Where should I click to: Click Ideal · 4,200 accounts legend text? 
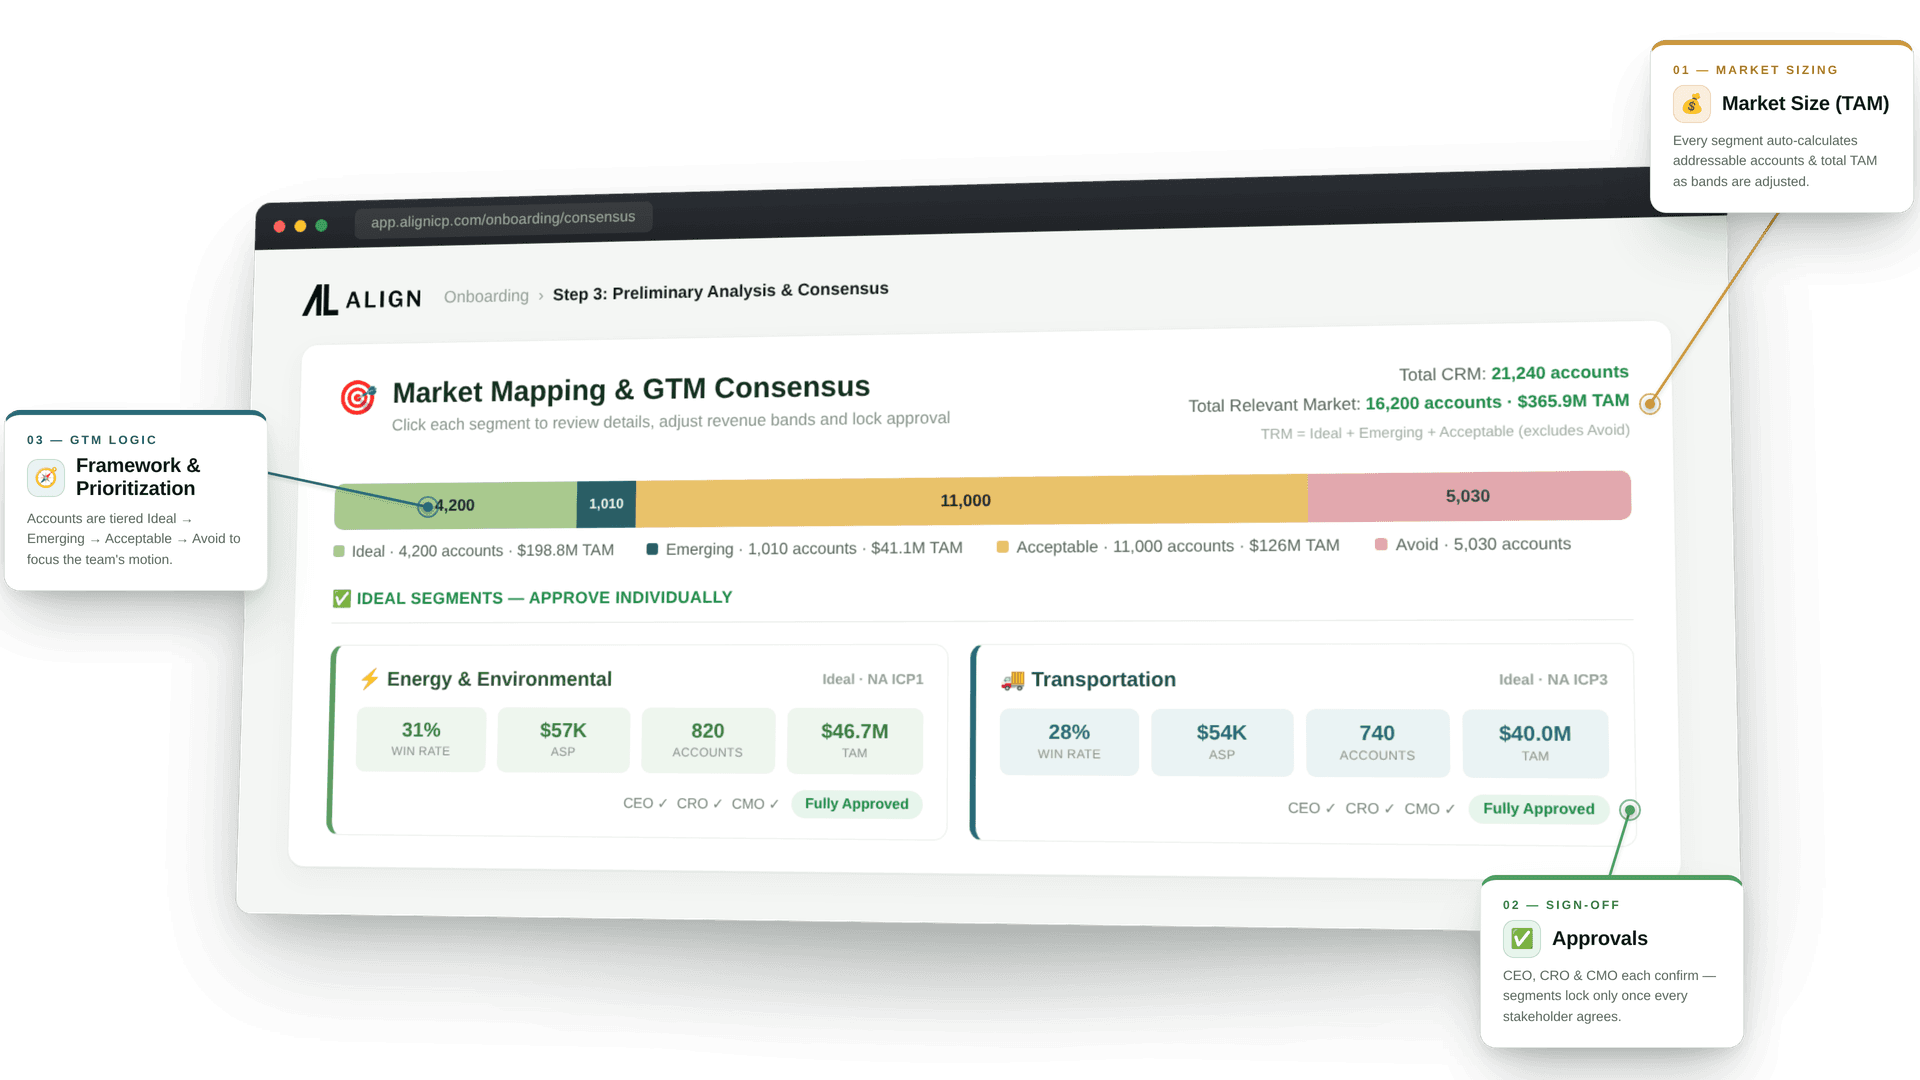point(483,551)
